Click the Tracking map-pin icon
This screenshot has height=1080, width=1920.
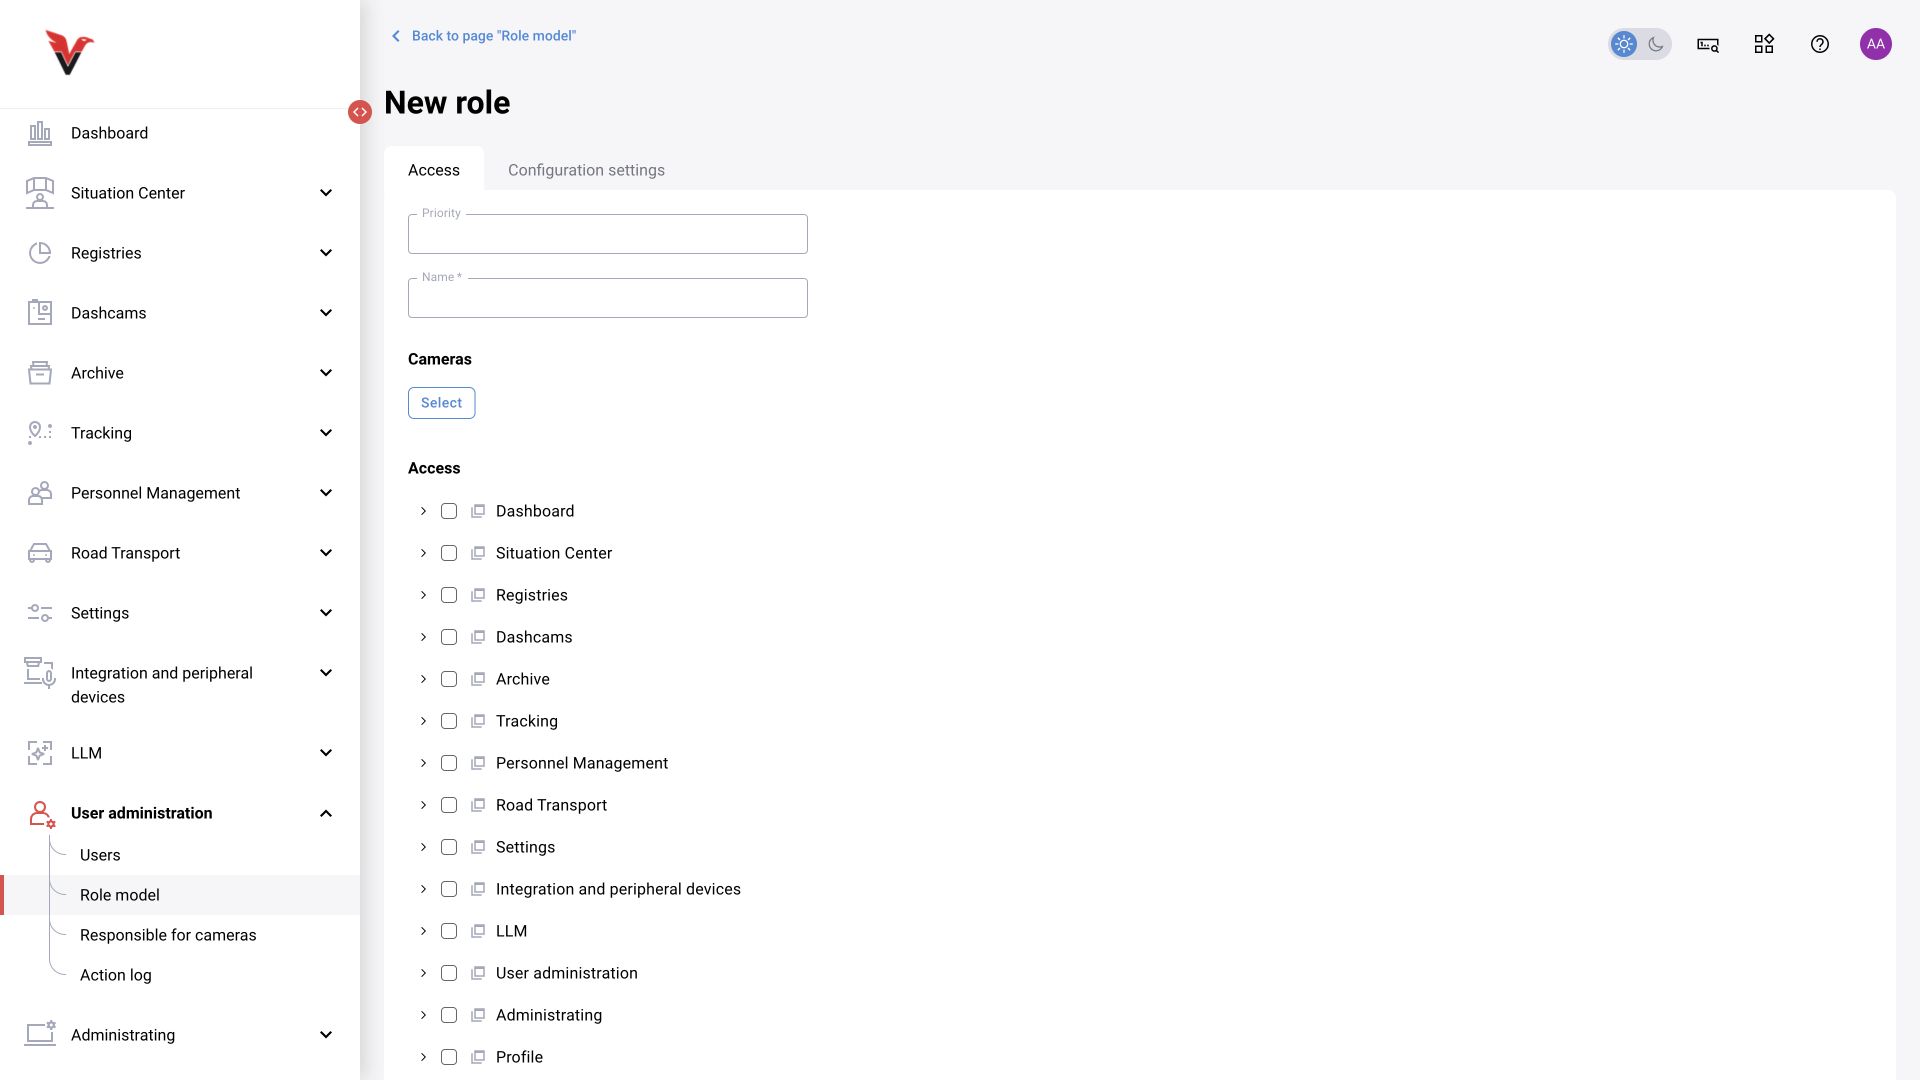[x=40, y=433]
